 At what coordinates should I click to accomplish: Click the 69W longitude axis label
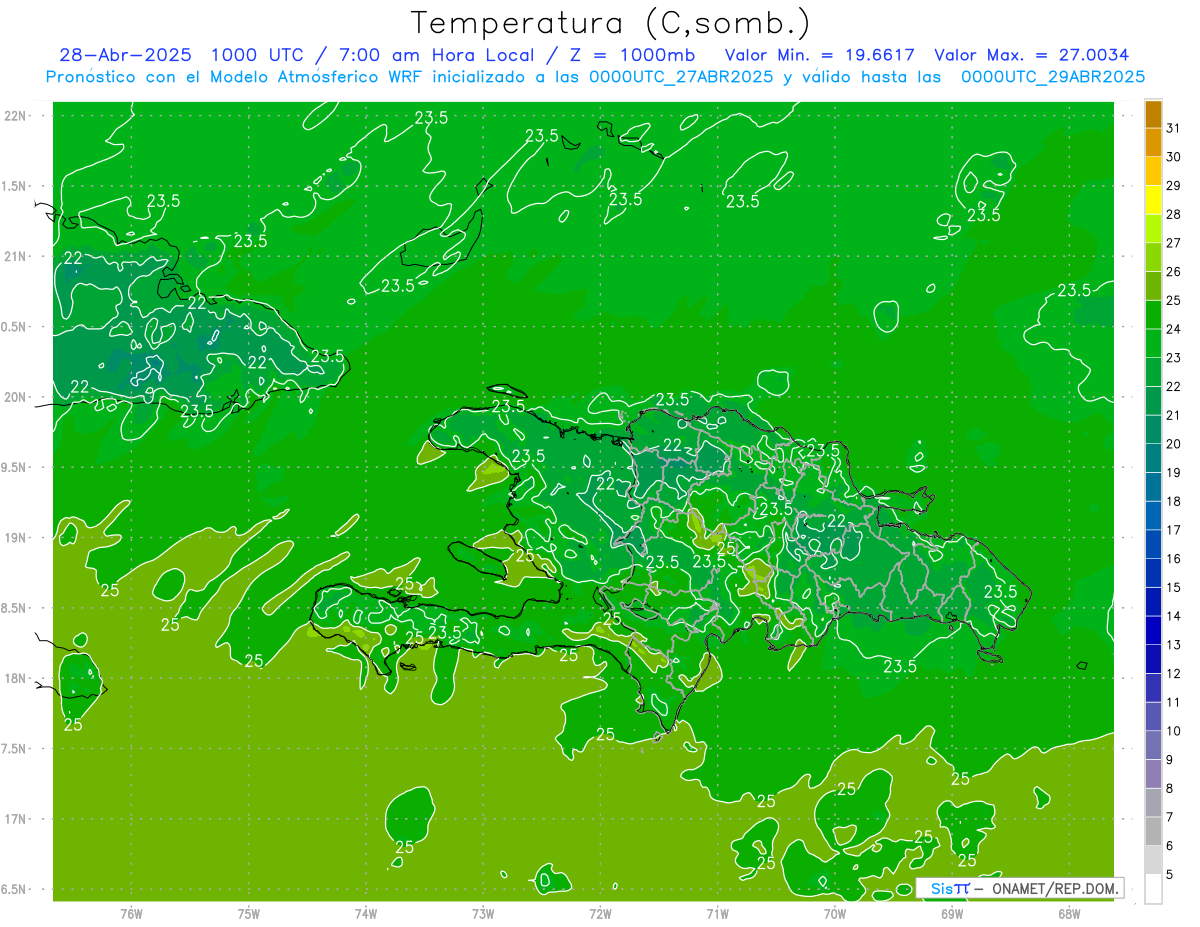click(952, 913)
